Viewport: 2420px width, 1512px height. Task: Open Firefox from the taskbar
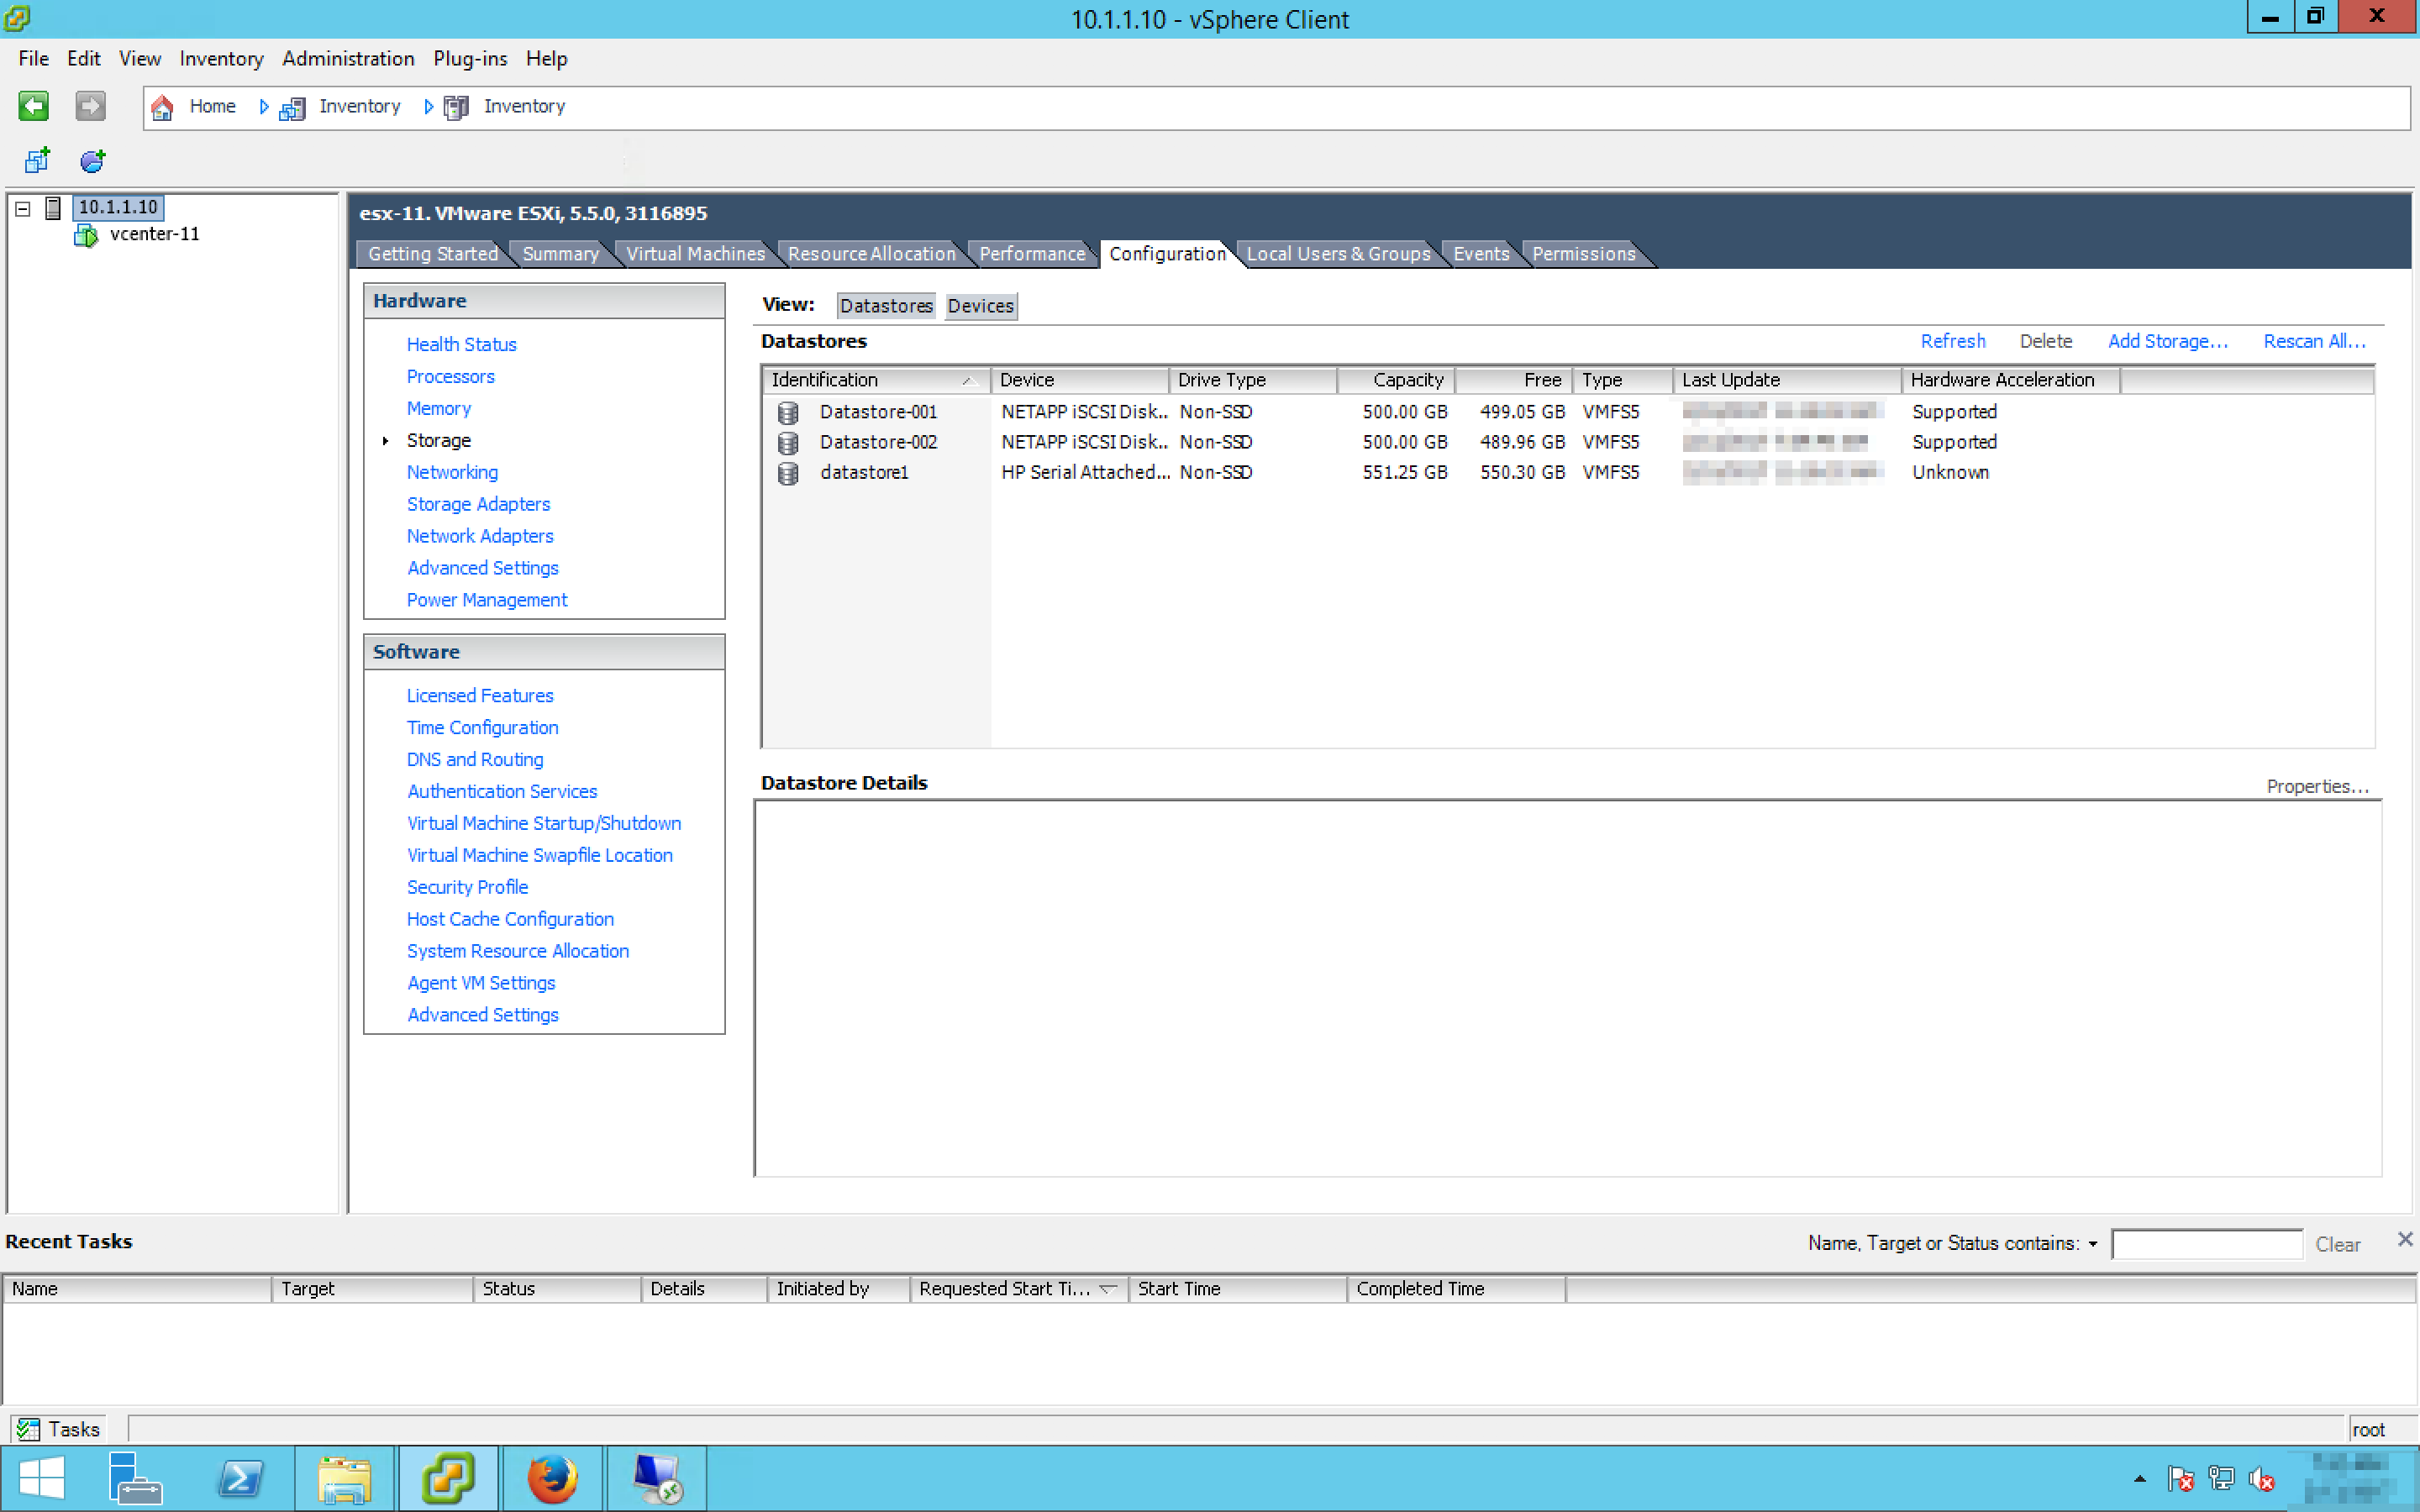553,1478
